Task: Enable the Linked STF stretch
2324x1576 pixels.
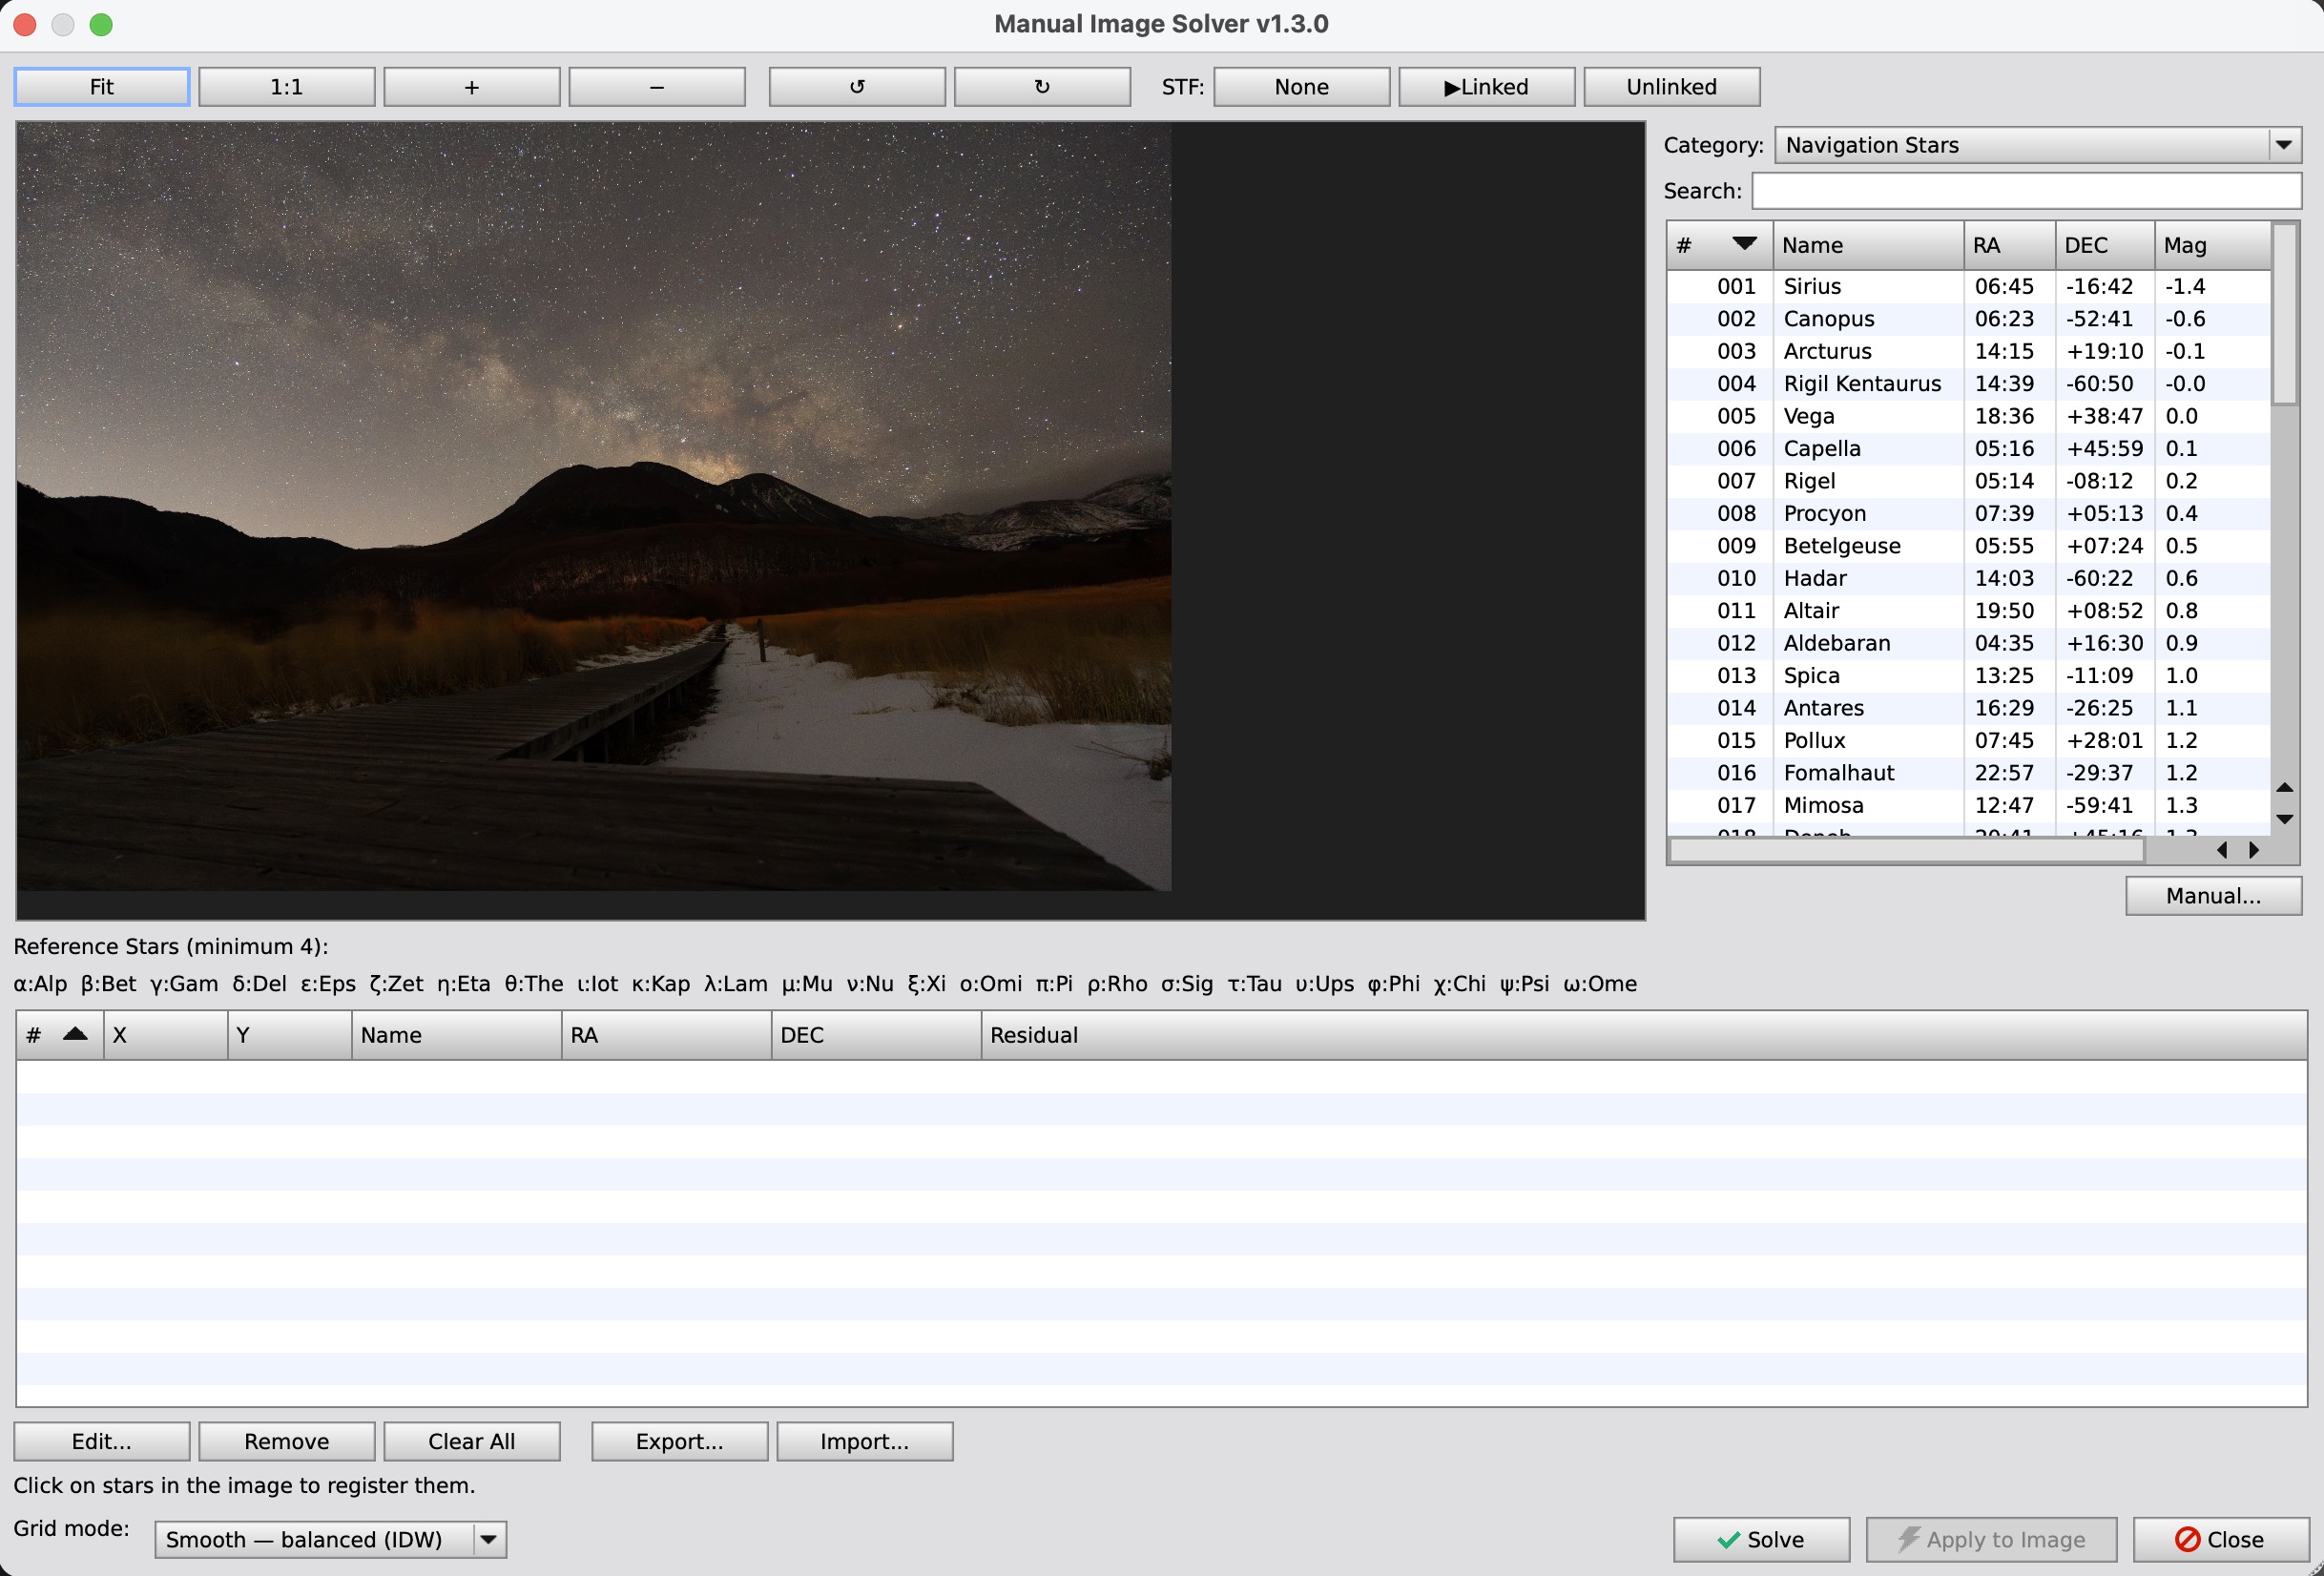Action: click(x=1486, y=86)
